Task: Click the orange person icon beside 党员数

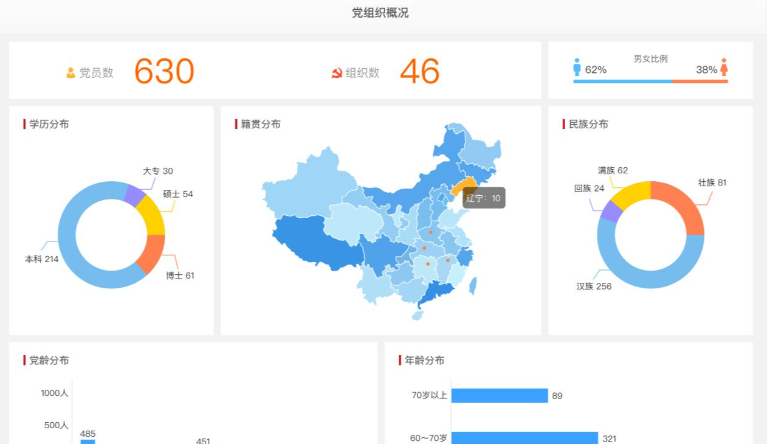Action: 71,72
